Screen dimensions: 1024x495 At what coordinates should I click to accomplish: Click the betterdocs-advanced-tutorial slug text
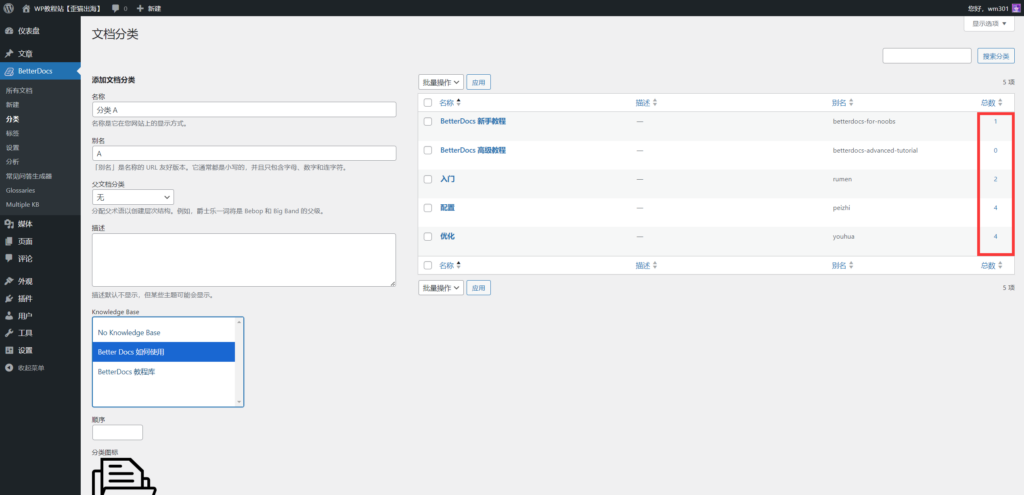pyautogui.click(x=875, y=150)
